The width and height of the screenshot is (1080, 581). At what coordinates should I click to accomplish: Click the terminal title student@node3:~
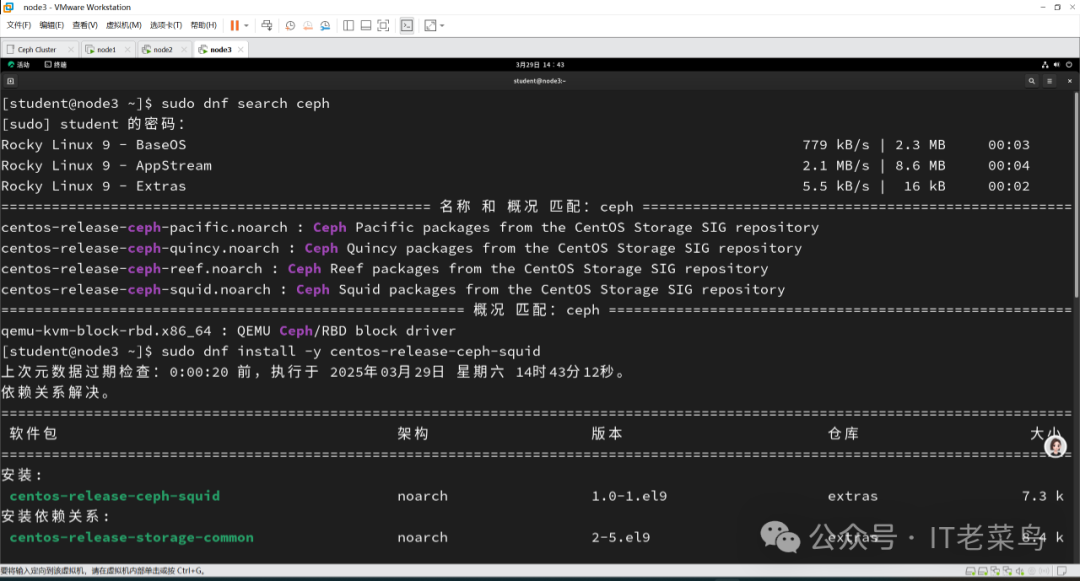click(540, 81)
